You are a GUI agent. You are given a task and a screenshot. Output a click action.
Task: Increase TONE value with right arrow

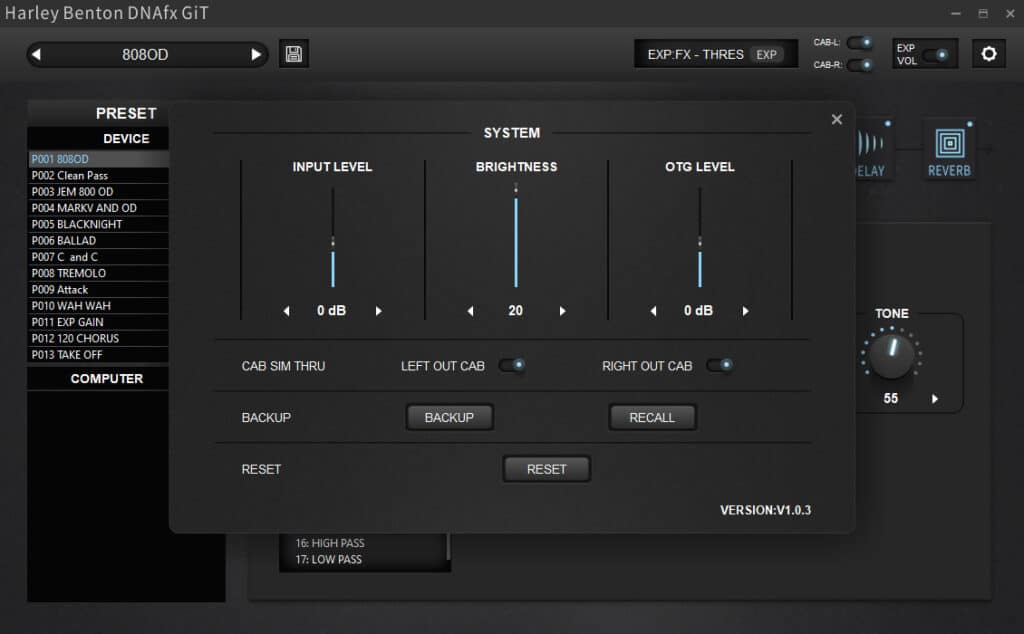pyautogui.click(x=935, y=399)
